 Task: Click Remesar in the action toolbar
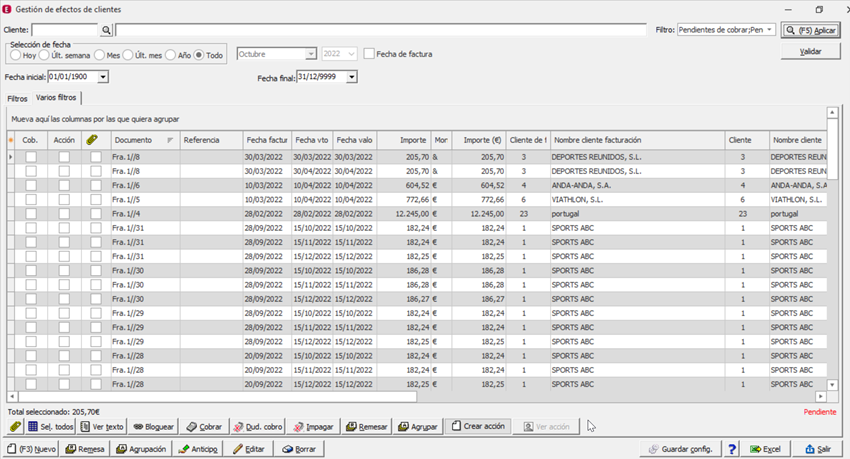367,426
